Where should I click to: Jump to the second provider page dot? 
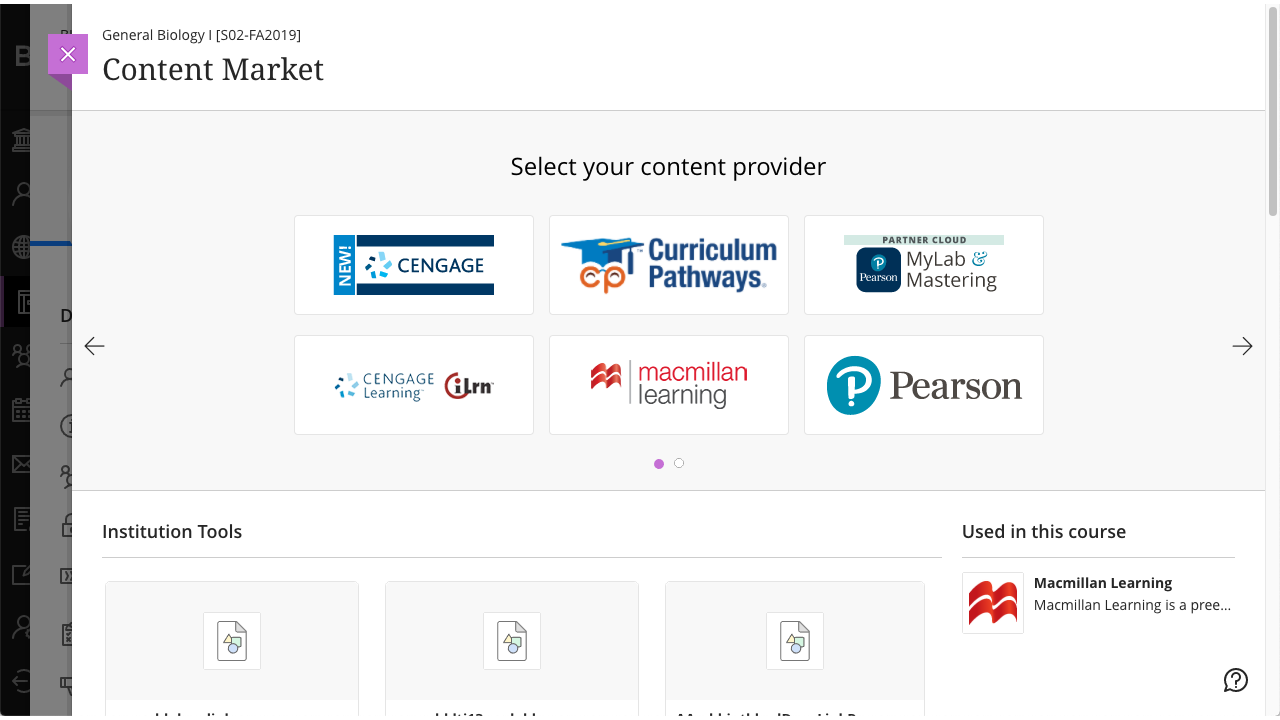679,464
